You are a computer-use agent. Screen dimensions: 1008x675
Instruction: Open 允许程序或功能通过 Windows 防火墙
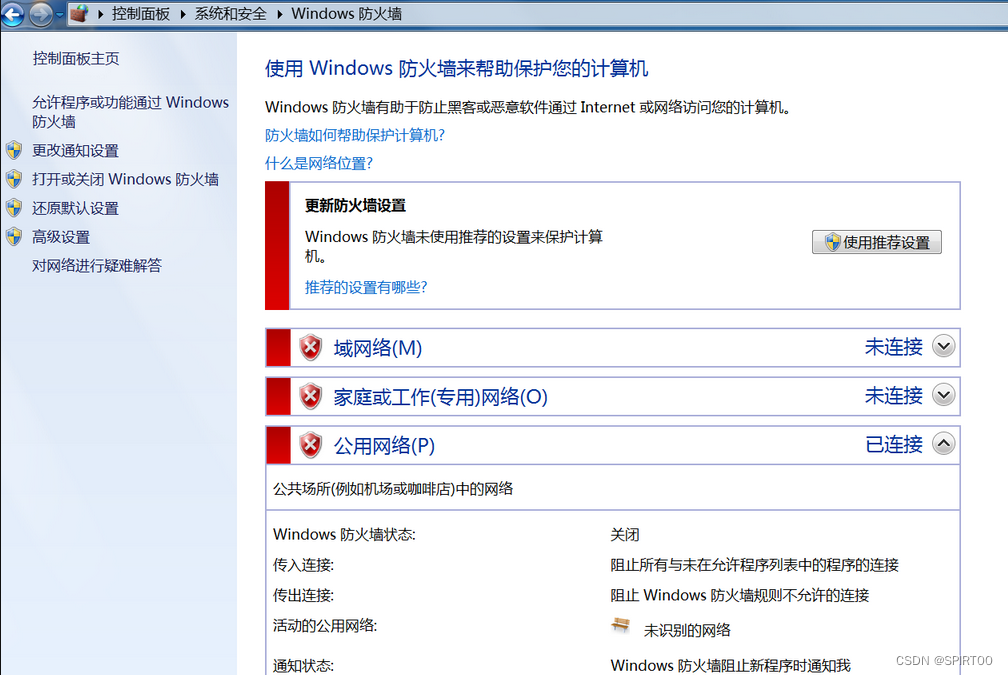coord(130,112)
